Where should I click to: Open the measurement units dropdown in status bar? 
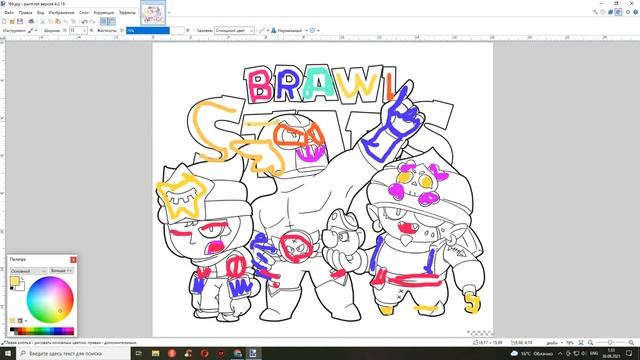click(554, 343)
